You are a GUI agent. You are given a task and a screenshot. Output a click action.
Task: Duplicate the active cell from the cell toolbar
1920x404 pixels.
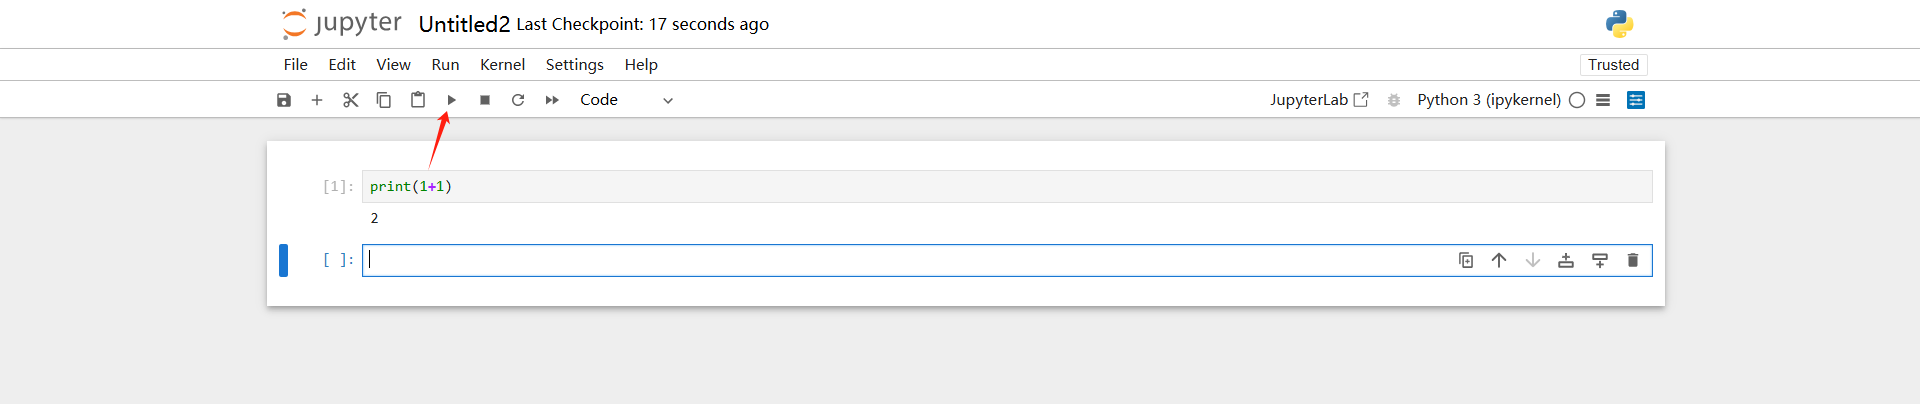click(1466, 260)
